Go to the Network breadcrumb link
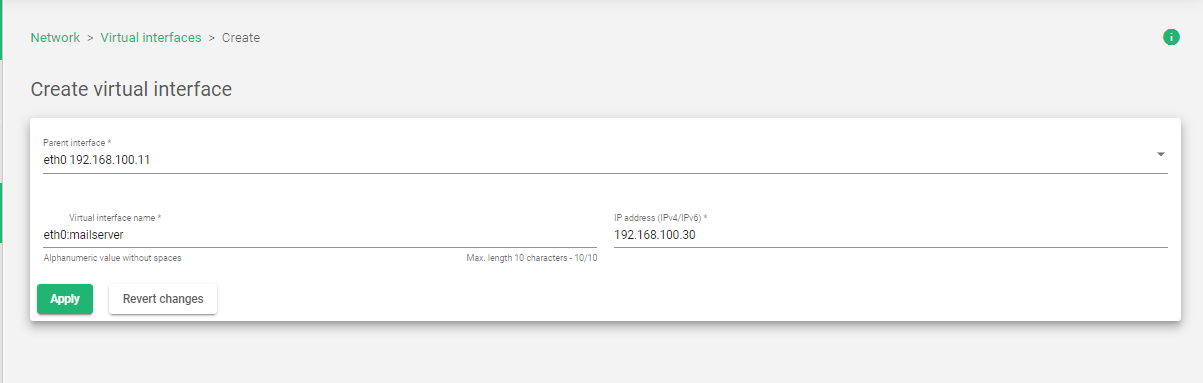The height and width of the screenshot is (383, 1203). click(55, 38)
